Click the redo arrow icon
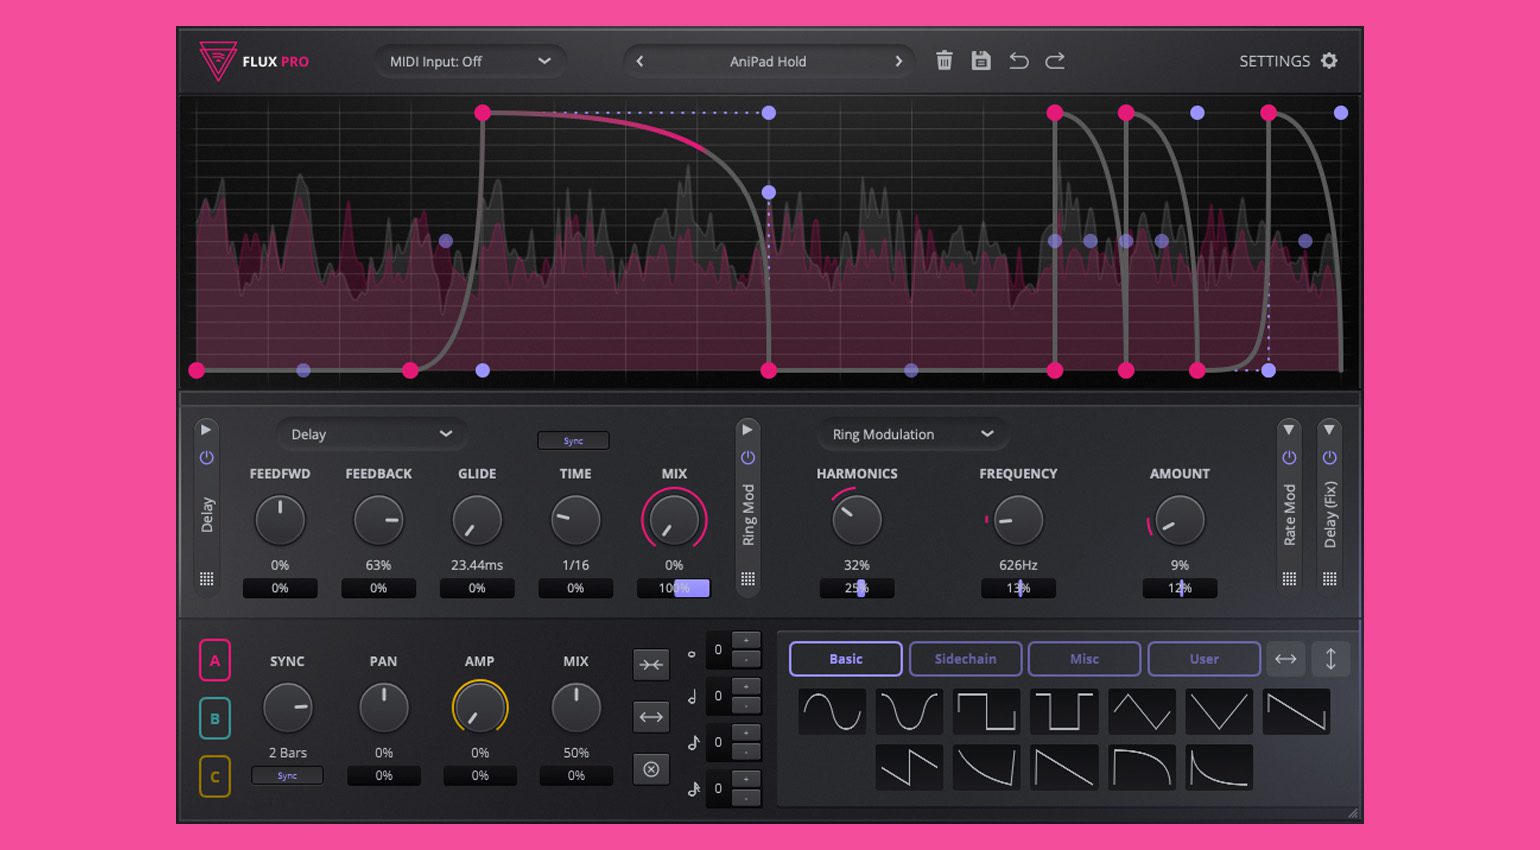 coord(1055,61)
